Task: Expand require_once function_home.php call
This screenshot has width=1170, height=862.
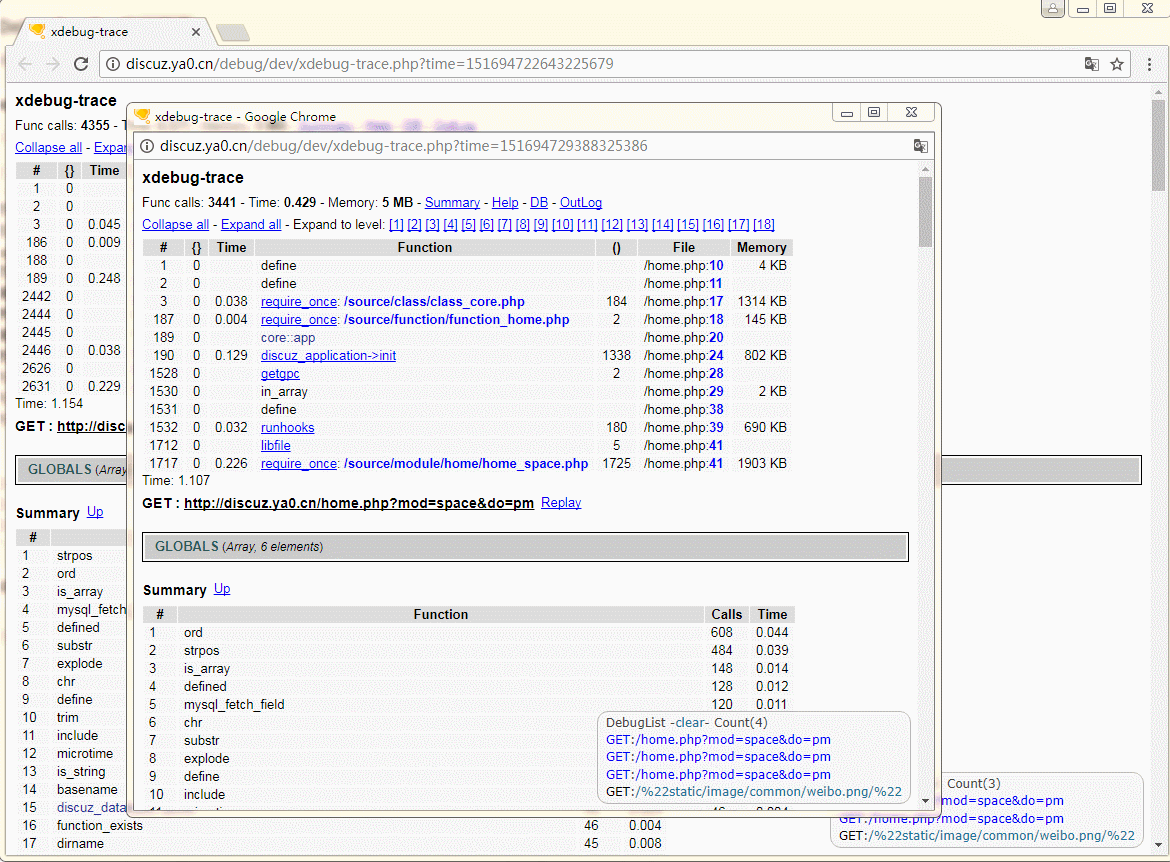Action: tap(415, 319)
